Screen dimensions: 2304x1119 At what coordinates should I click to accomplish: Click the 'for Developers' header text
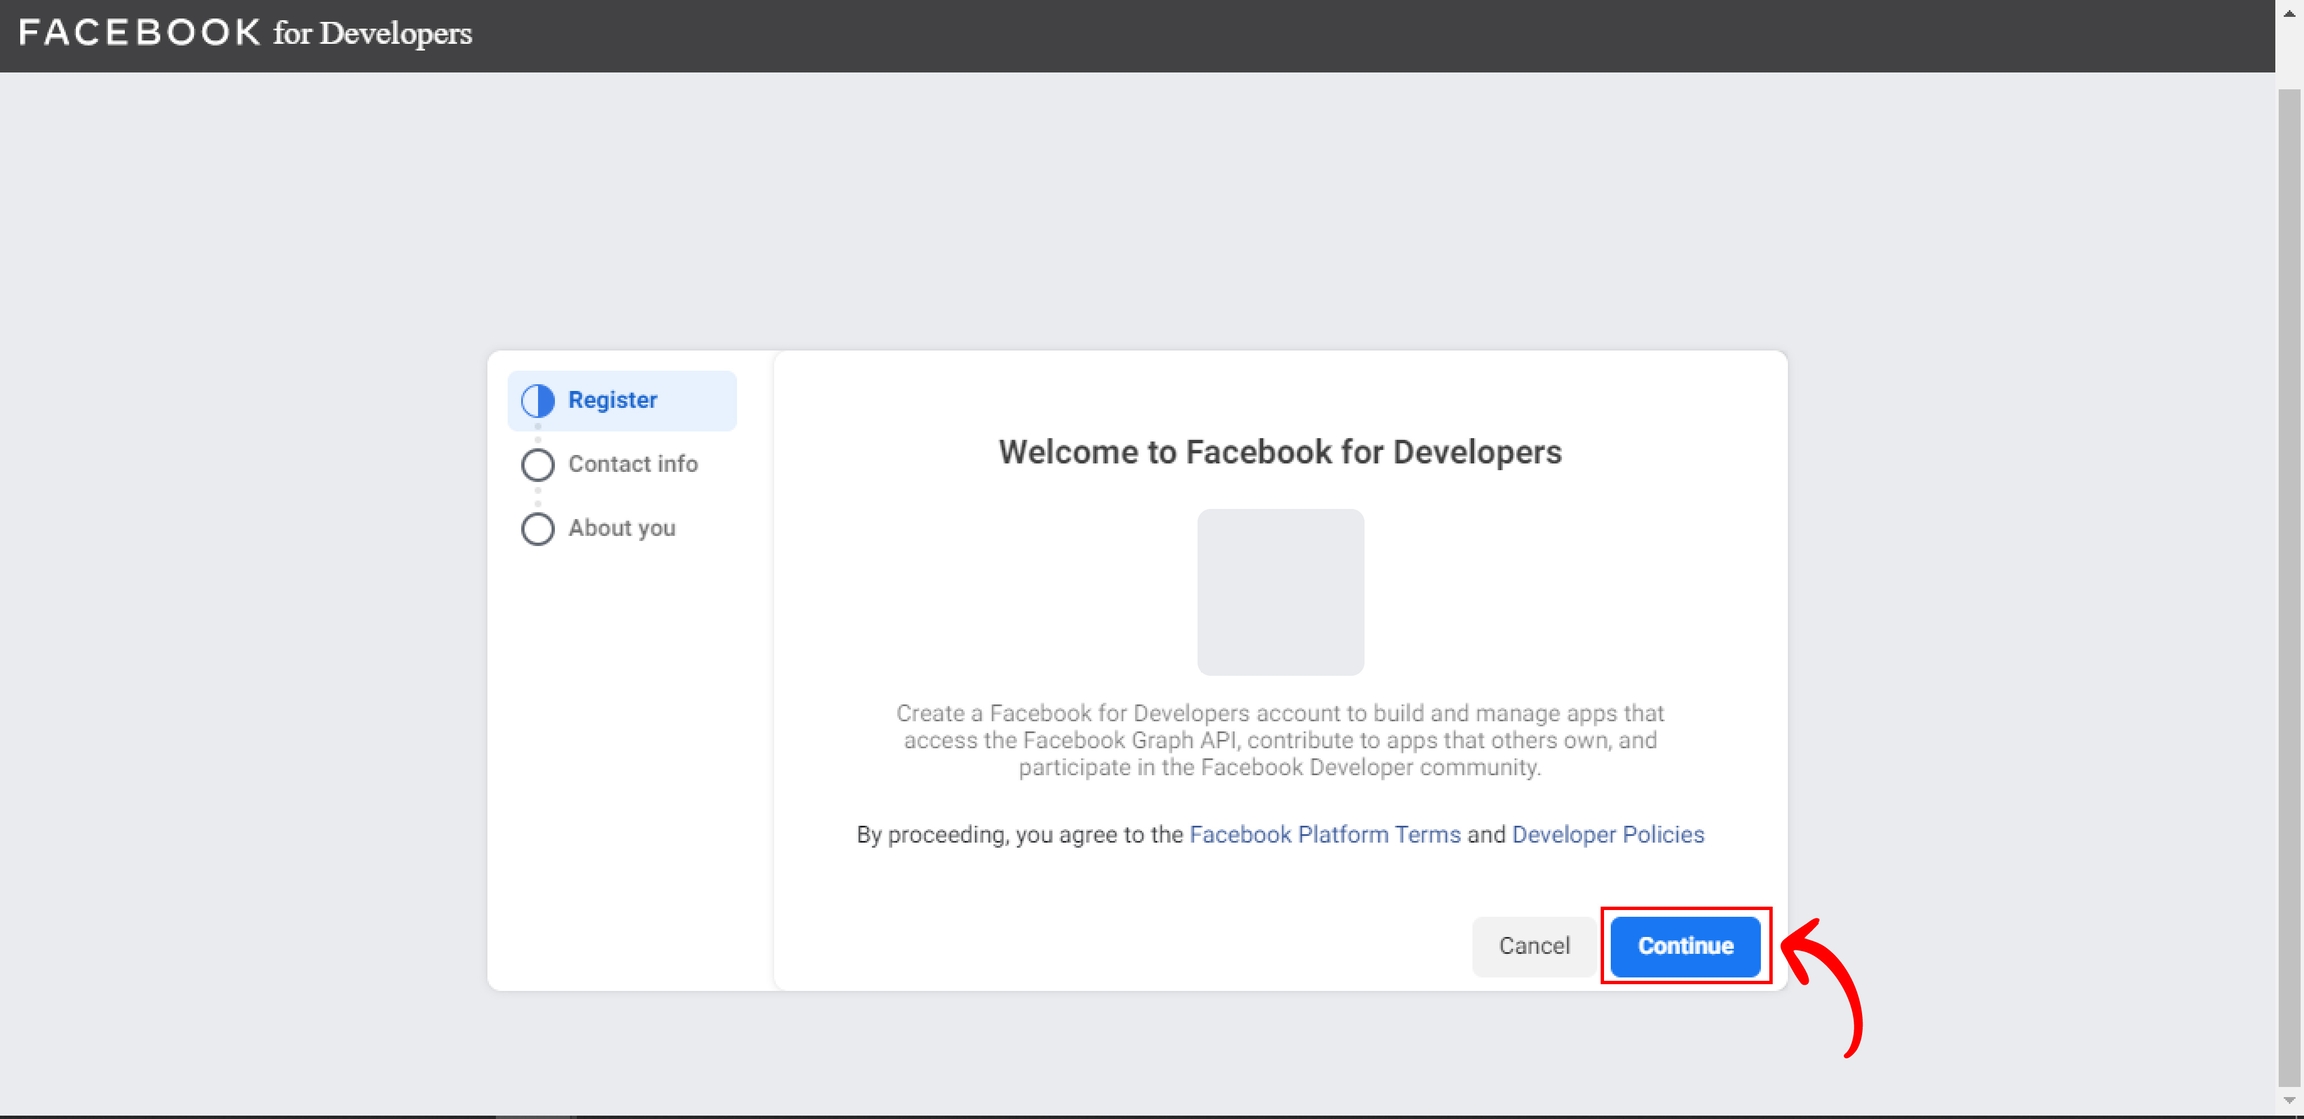click(x=372, y=34)
